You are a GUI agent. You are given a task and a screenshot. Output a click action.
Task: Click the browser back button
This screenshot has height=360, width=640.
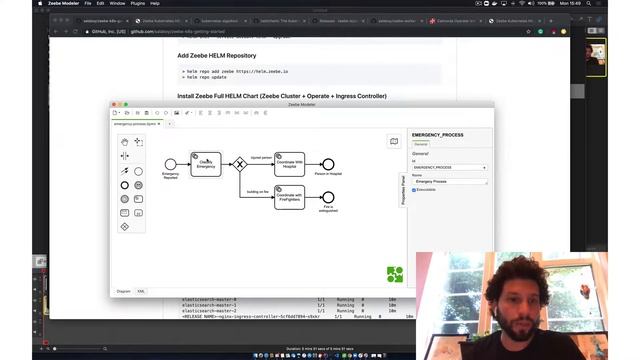coord(56,31)
